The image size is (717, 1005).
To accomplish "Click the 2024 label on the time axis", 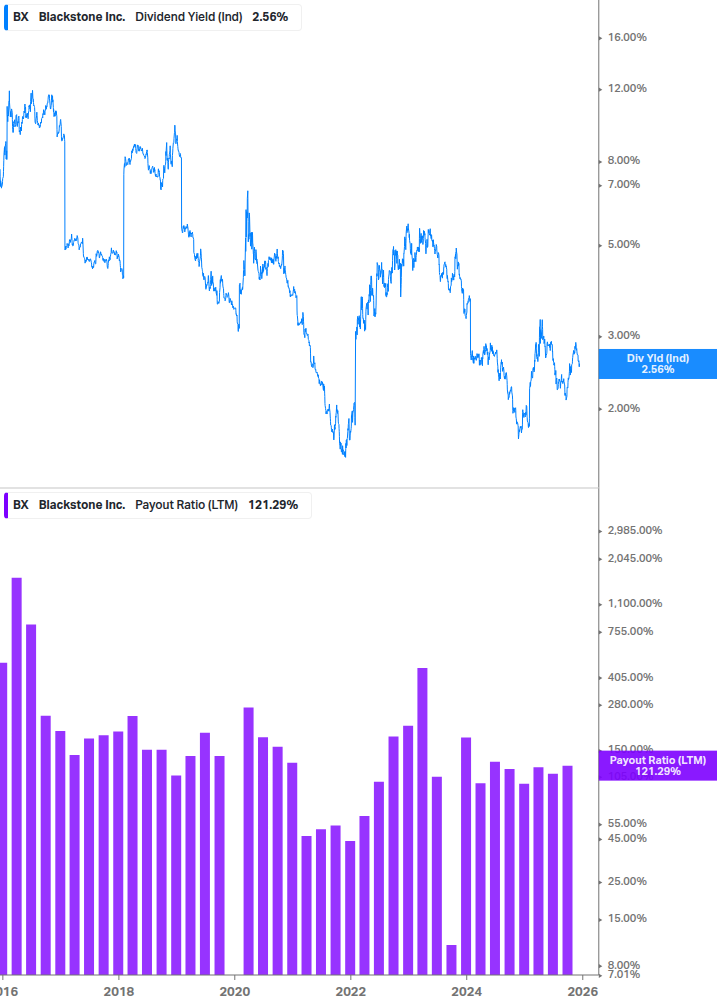I will 466,992.
